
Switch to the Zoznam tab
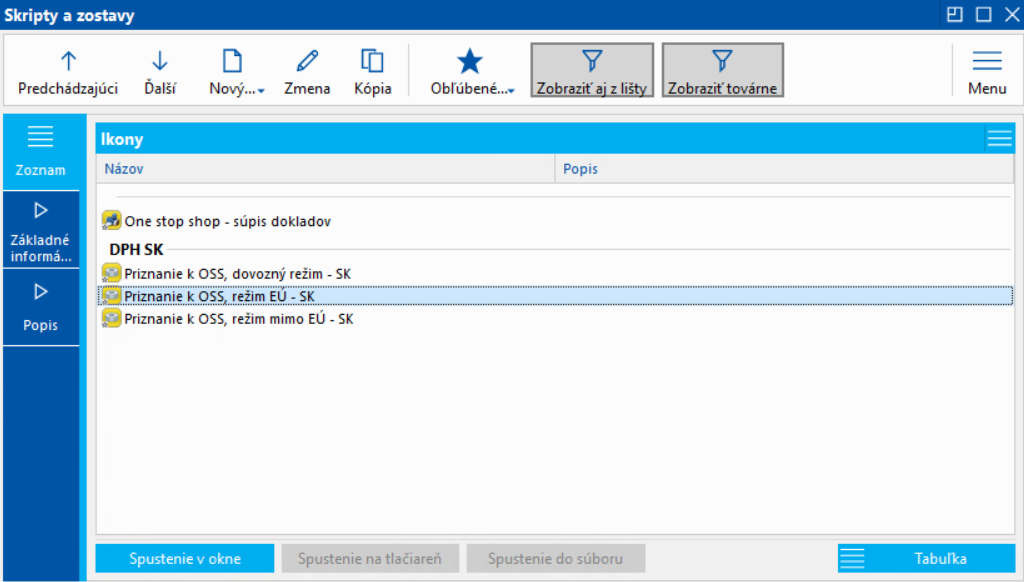[x=40, y=153]
